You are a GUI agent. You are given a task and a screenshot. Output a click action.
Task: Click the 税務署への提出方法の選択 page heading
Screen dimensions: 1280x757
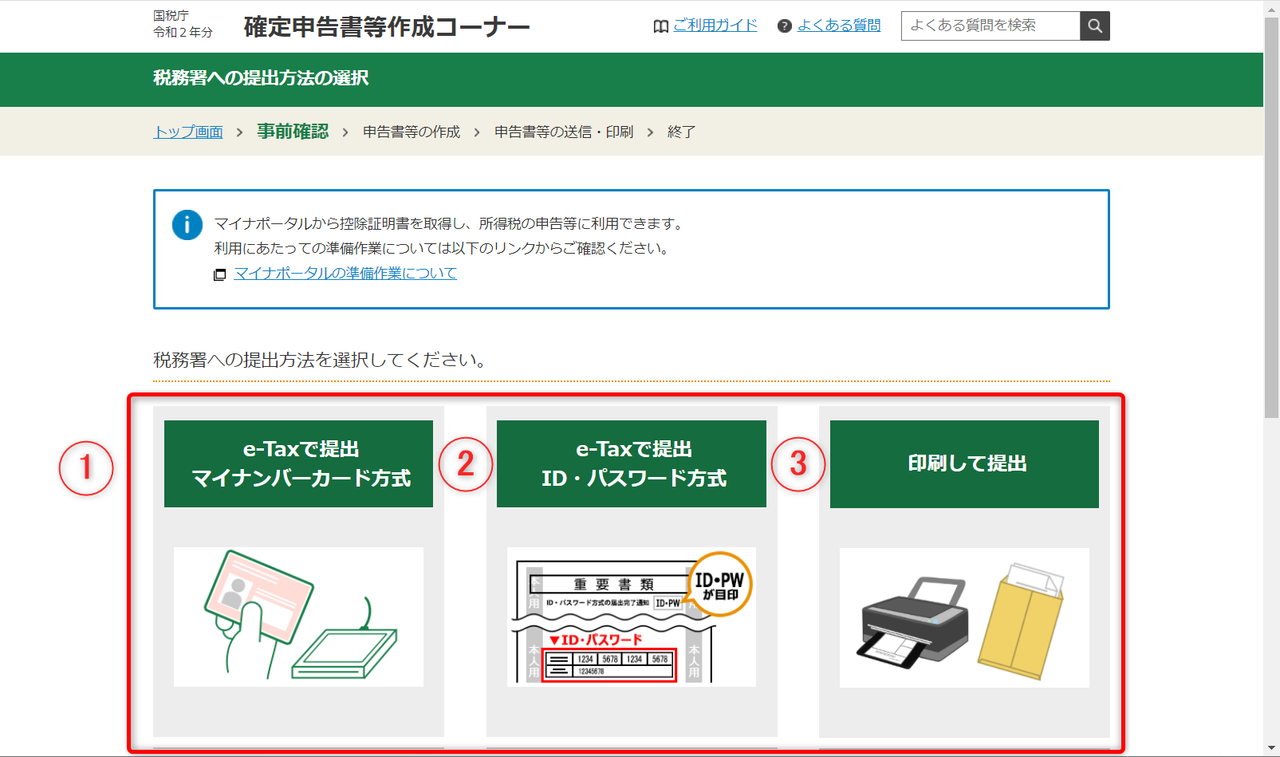pos(261,78)
